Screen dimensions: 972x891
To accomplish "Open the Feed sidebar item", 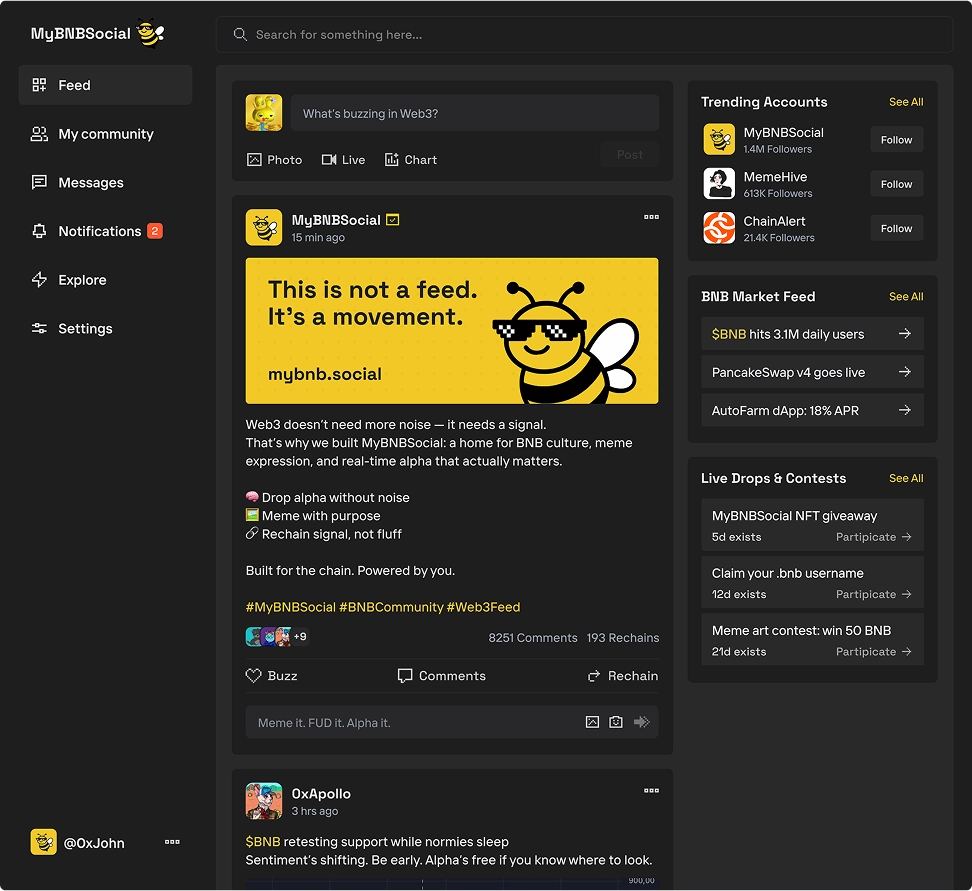I will pos(105,85).
